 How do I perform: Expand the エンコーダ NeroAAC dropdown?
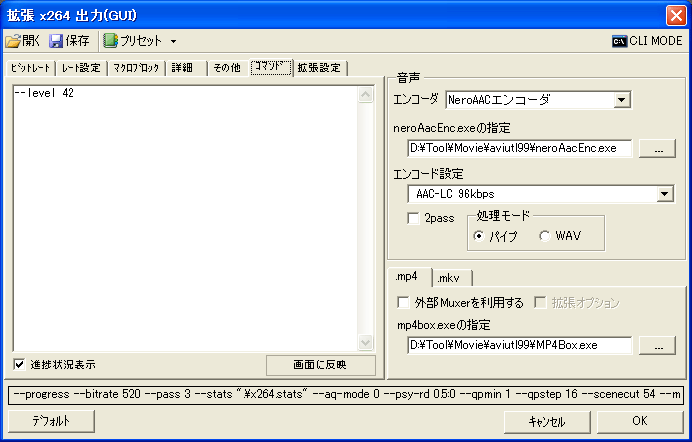tap(621, 100)
